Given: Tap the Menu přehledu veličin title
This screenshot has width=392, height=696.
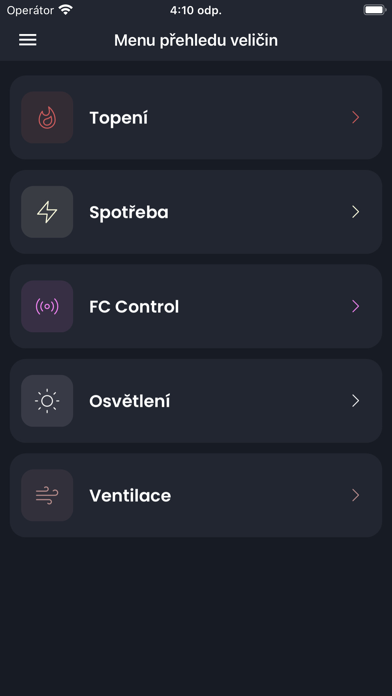Looking at the screenshot, I should pos(196,40).
